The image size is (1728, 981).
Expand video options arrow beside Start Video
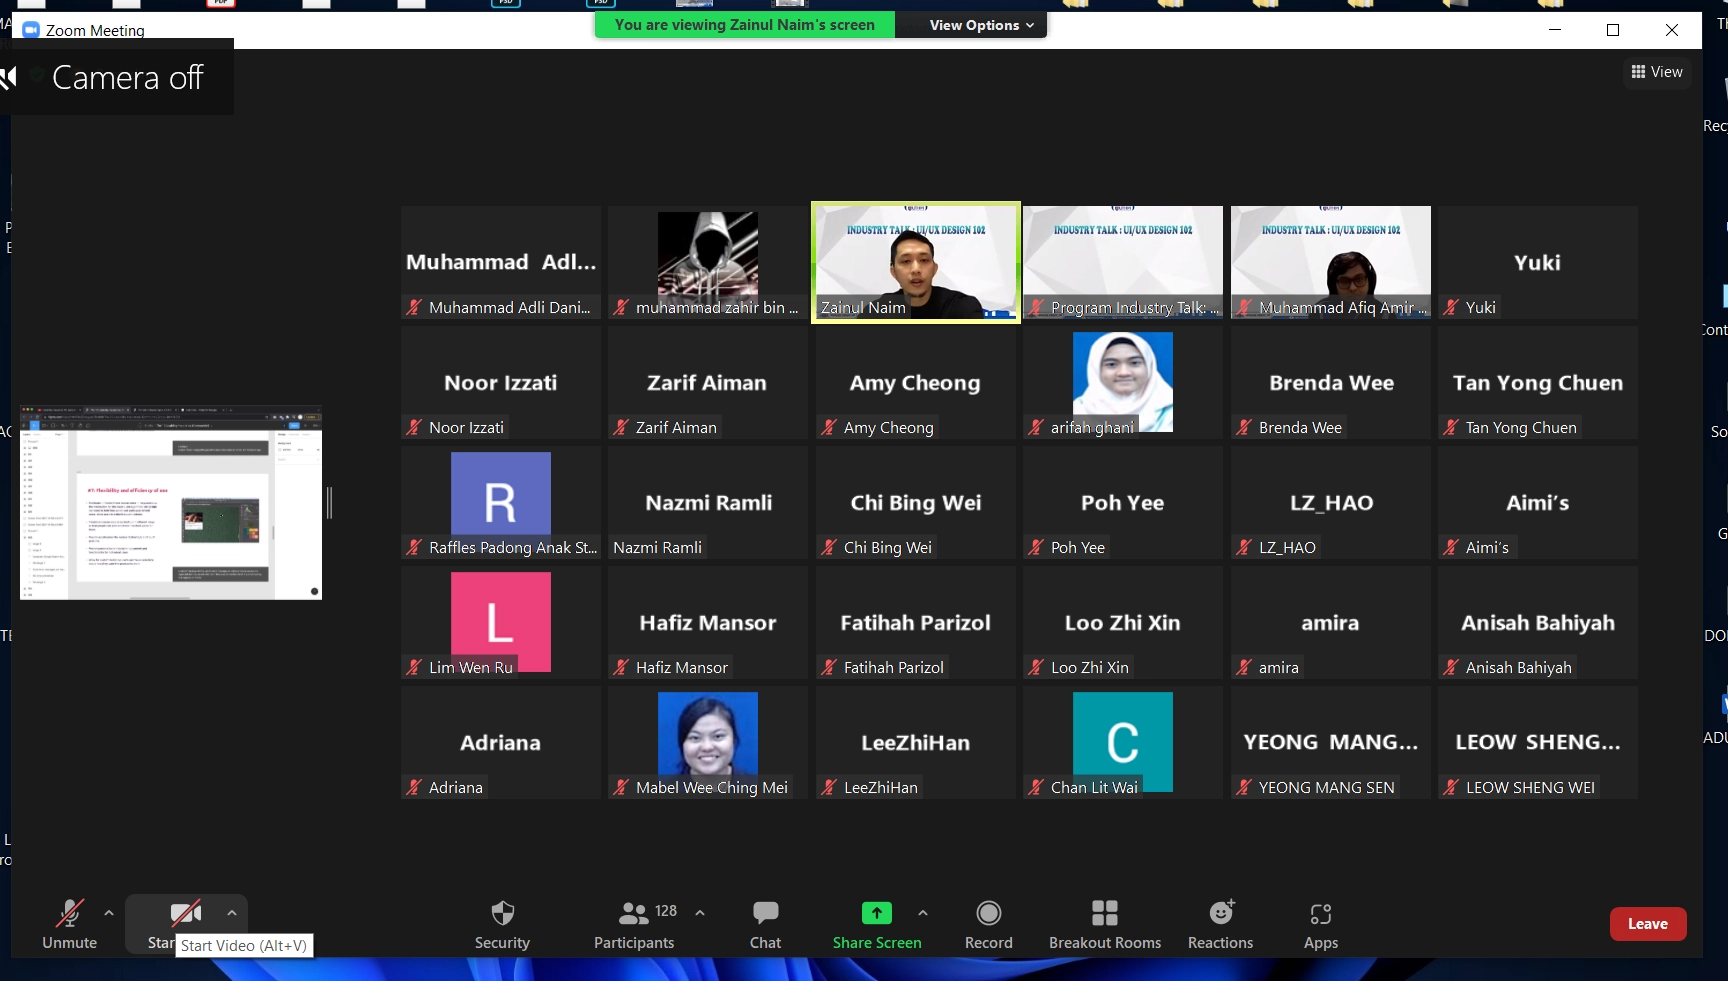[x=232, y=913]
